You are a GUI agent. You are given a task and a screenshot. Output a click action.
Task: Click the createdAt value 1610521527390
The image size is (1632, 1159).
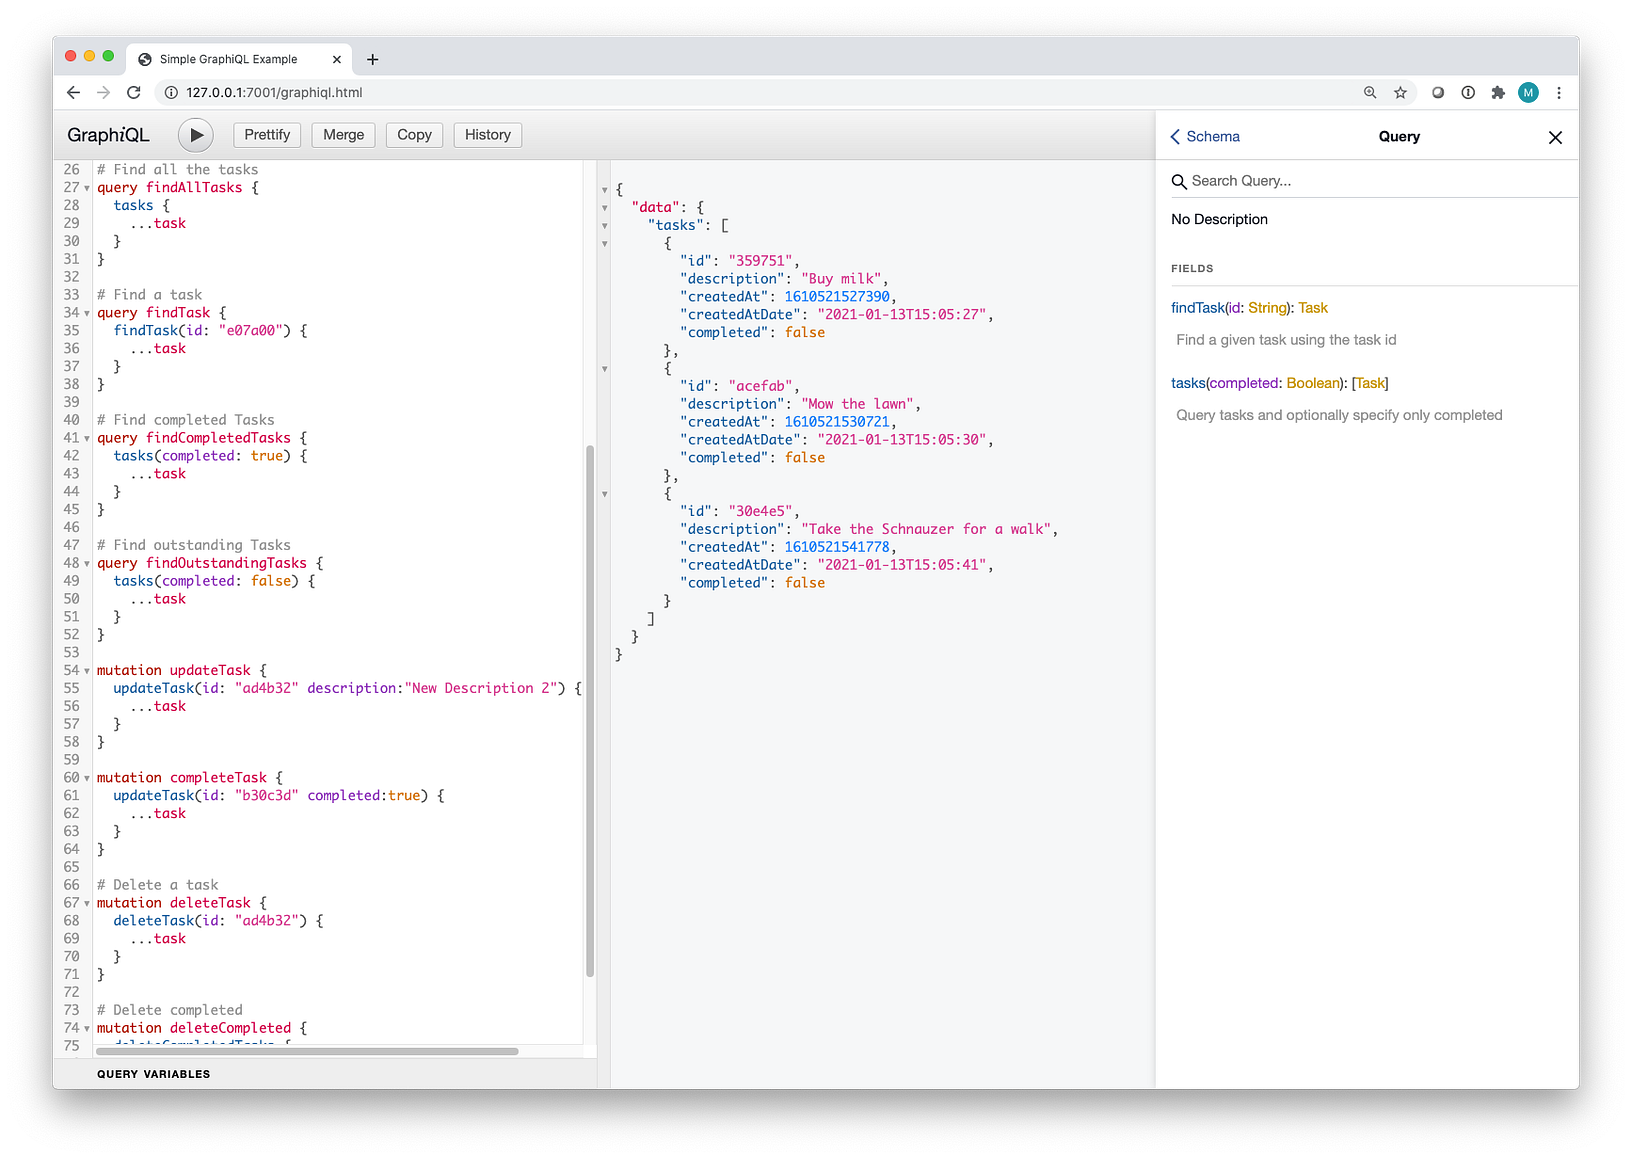pos(837,297)
